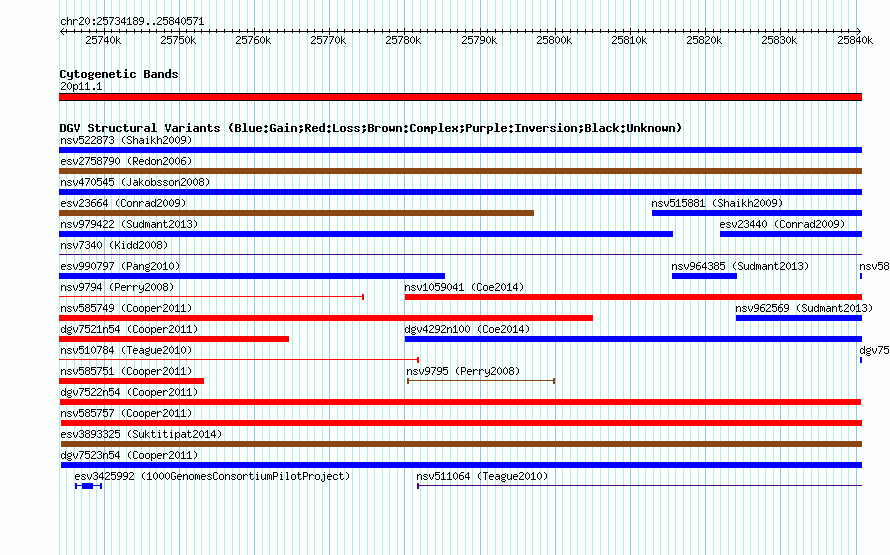890x555 pixels.
Task: Click the 20p11.1 band name text
Action: click(81, 86)
